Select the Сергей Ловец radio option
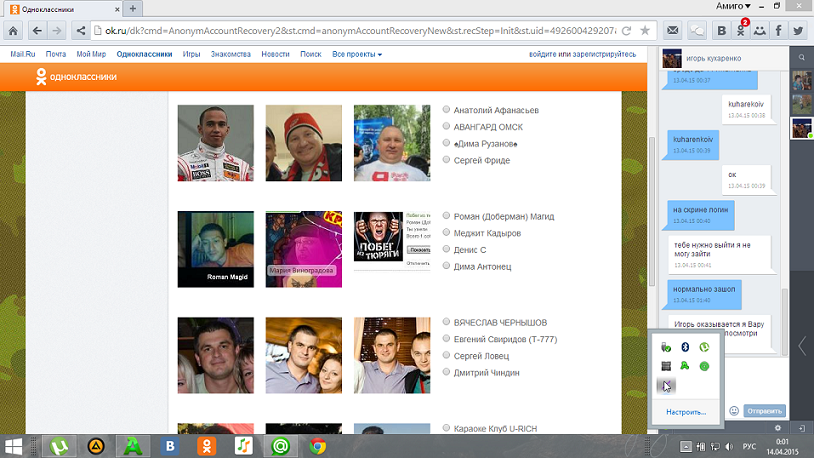 click(x=446, y=355)
